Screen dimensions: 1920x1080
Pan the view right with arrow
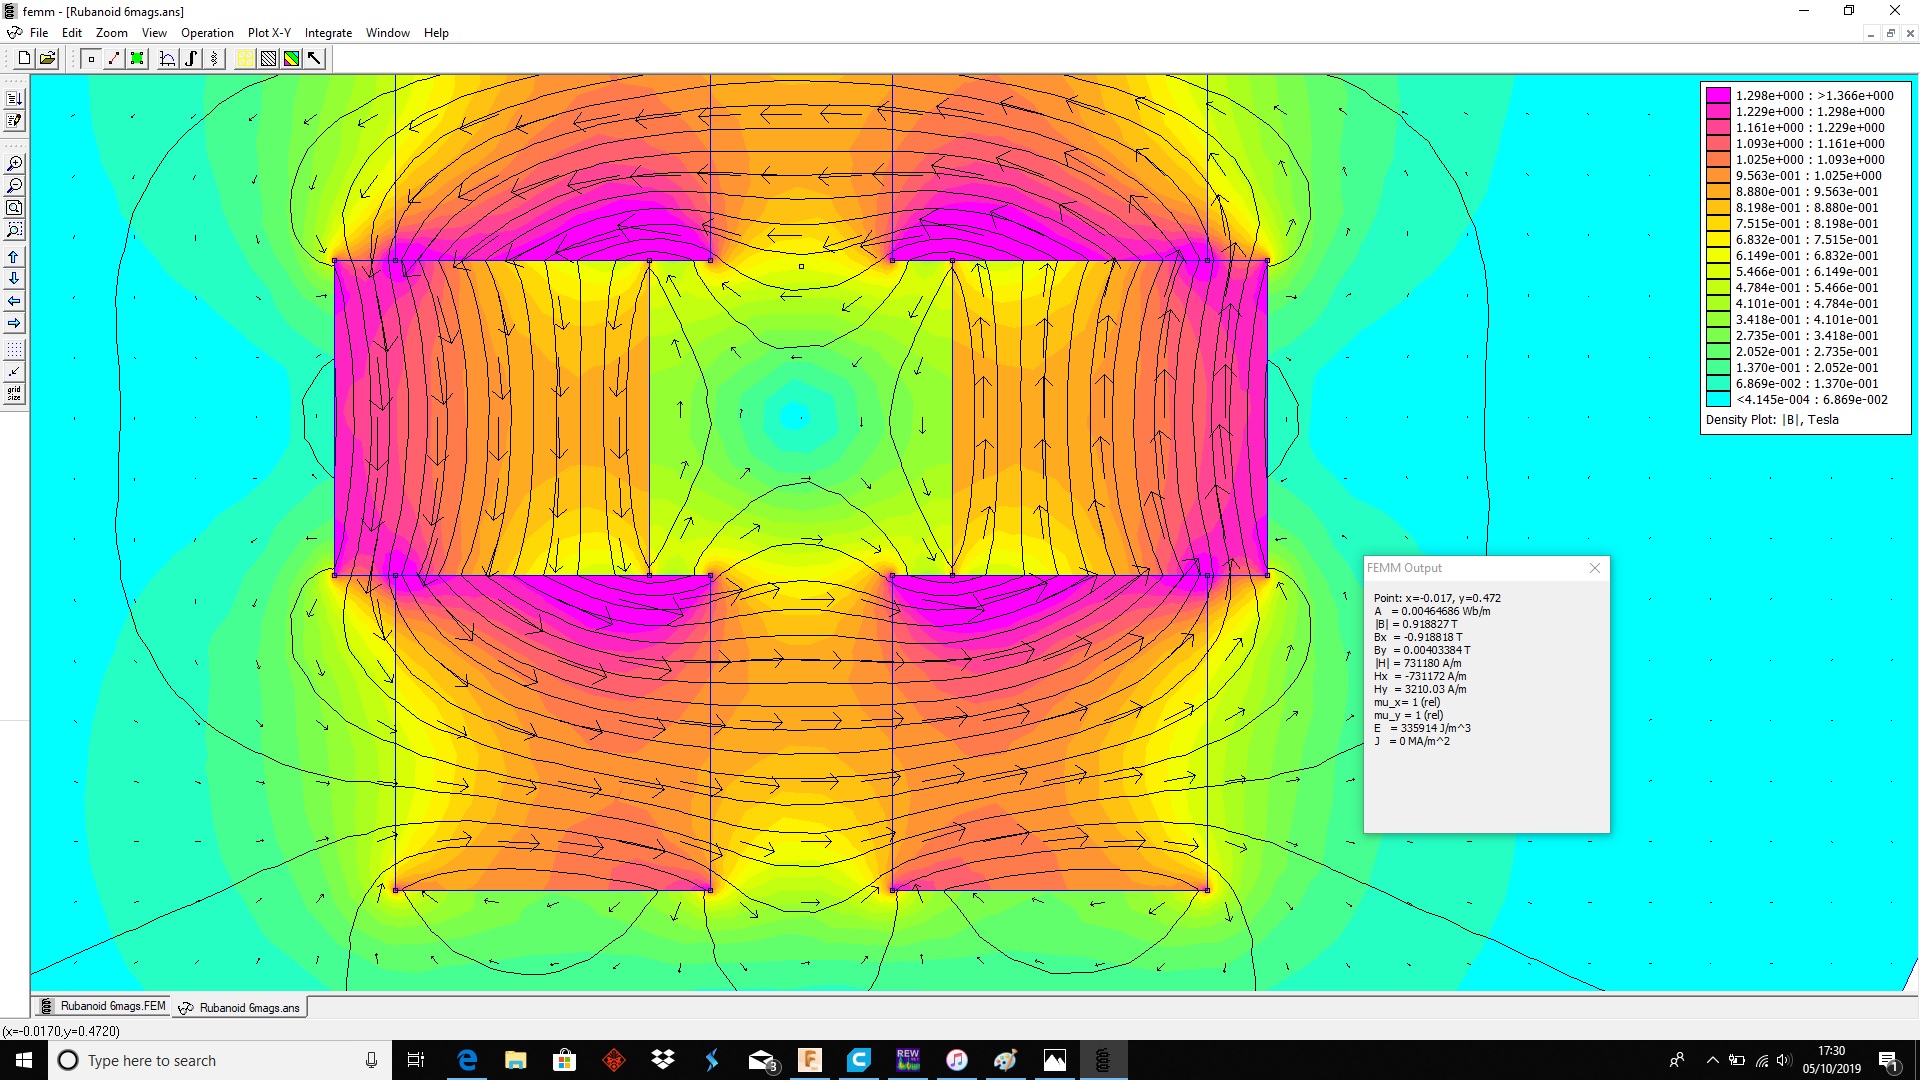[14, 323]
